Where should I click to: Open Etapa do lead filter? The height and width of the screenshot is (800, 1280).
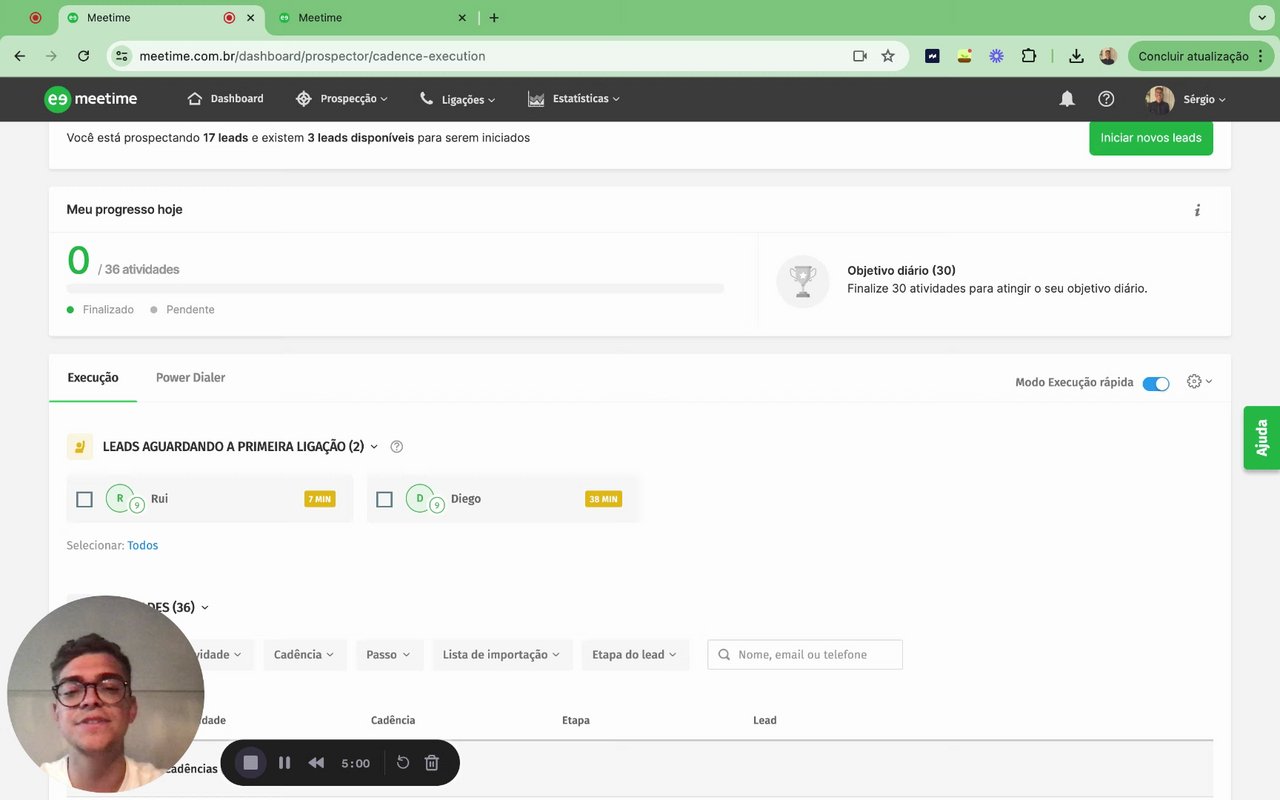point(634,655)
